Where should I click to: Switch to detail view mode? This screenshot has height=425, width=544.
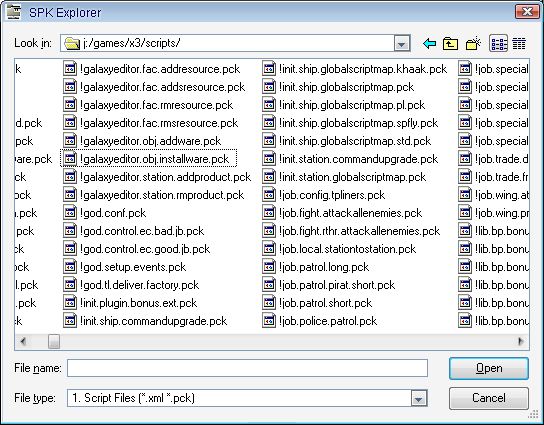tap(519, 44)
